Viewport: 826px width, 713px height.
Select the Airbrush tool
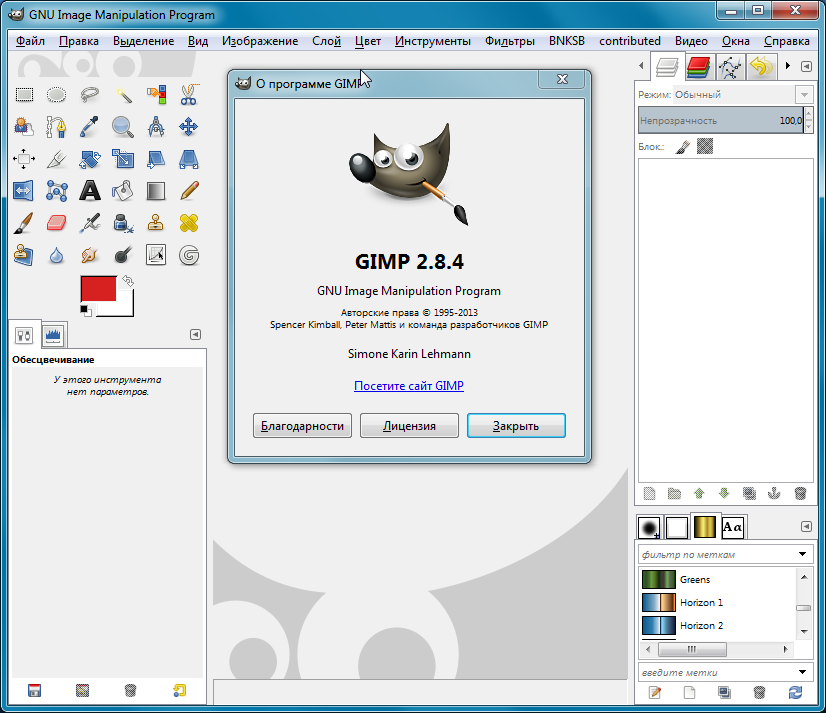pos(90,223)
